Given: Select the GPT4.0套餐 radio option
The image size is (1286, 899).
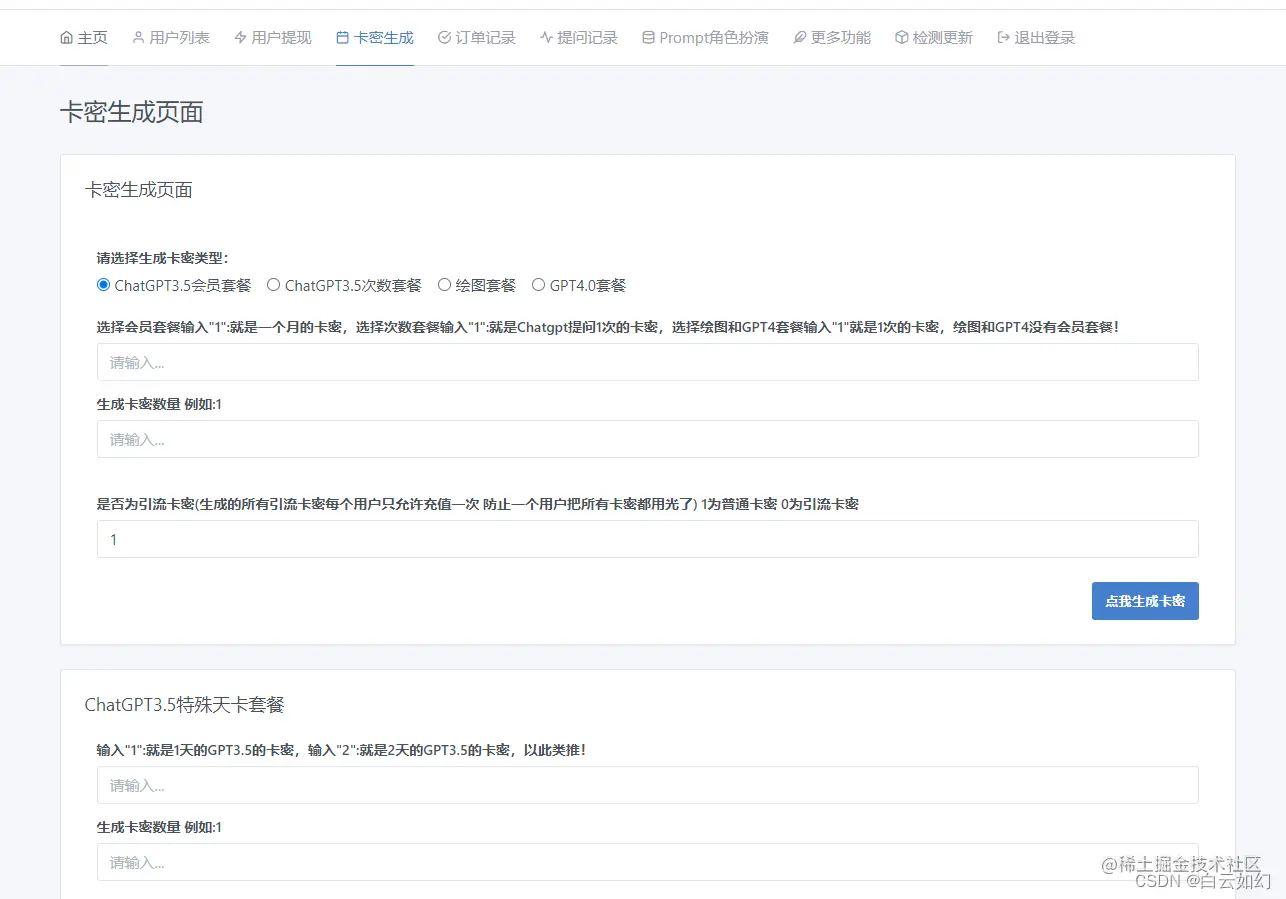Looking at the screenshot, I should click(x=538, y=284).
